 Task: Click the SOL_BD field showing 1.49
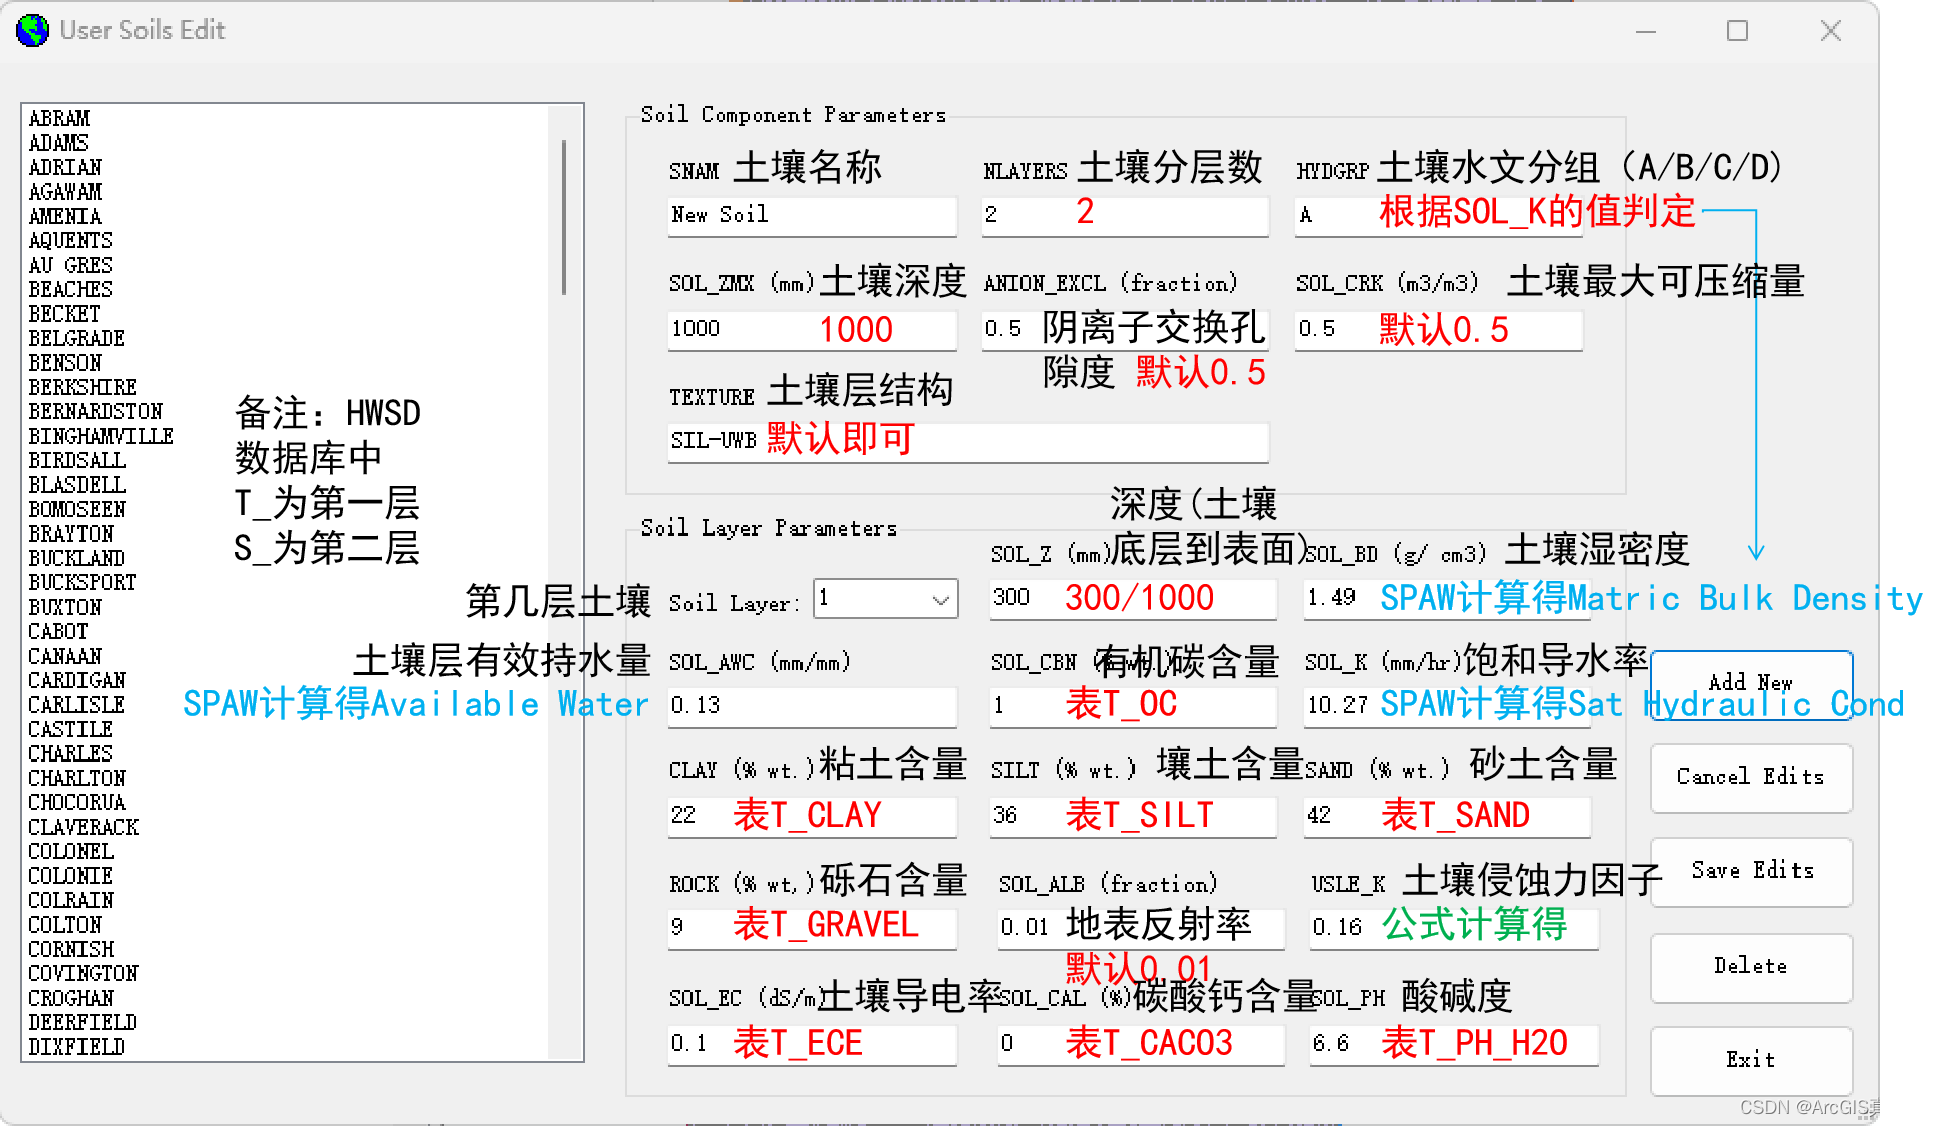point(1447,598)
